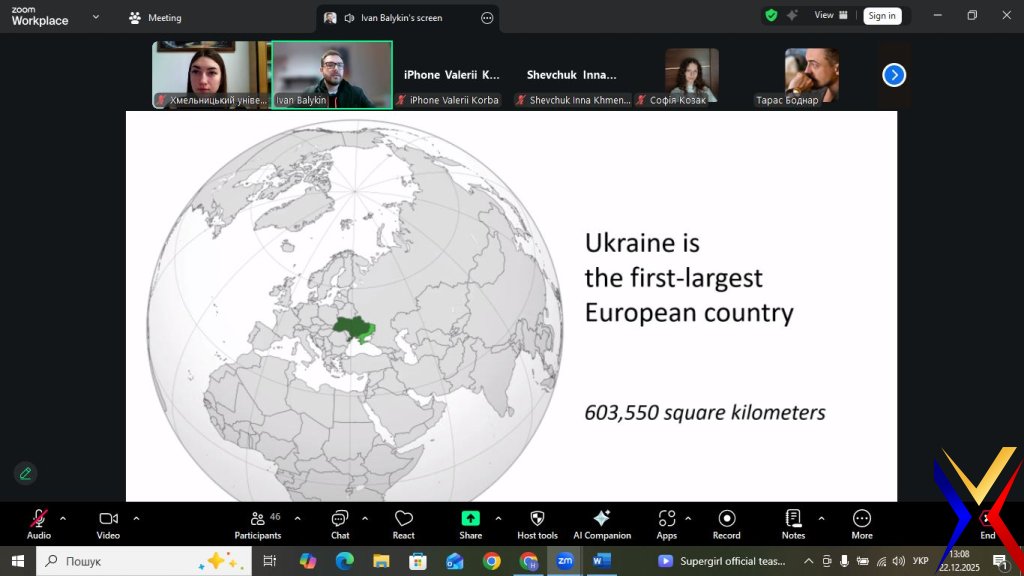Screen dimensions: 1024x576
Task: Show next participants with blue arrow
Action: pos(894,75)
